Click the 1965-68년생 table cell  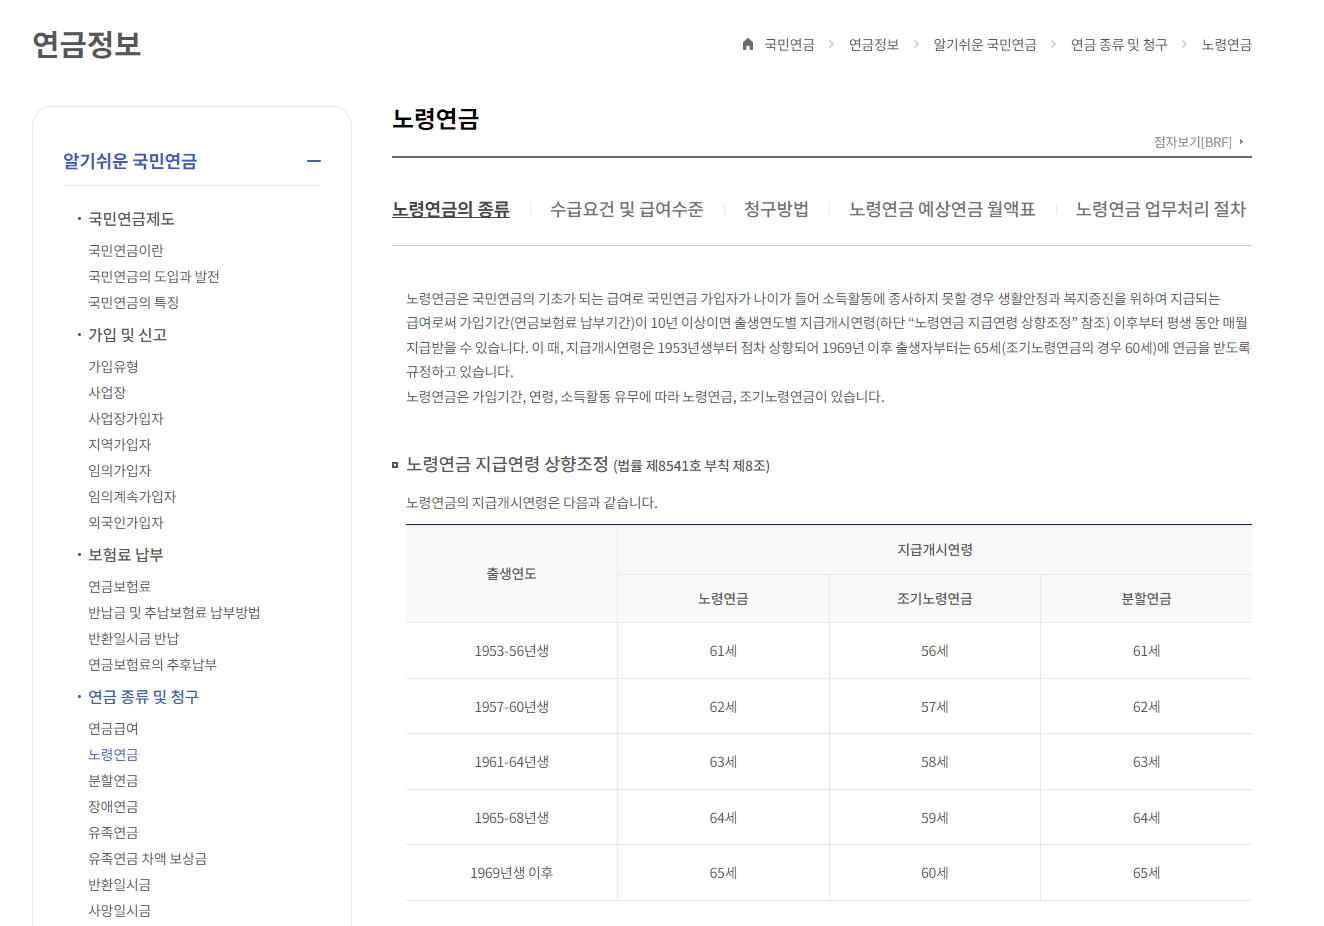coord(512,818)
